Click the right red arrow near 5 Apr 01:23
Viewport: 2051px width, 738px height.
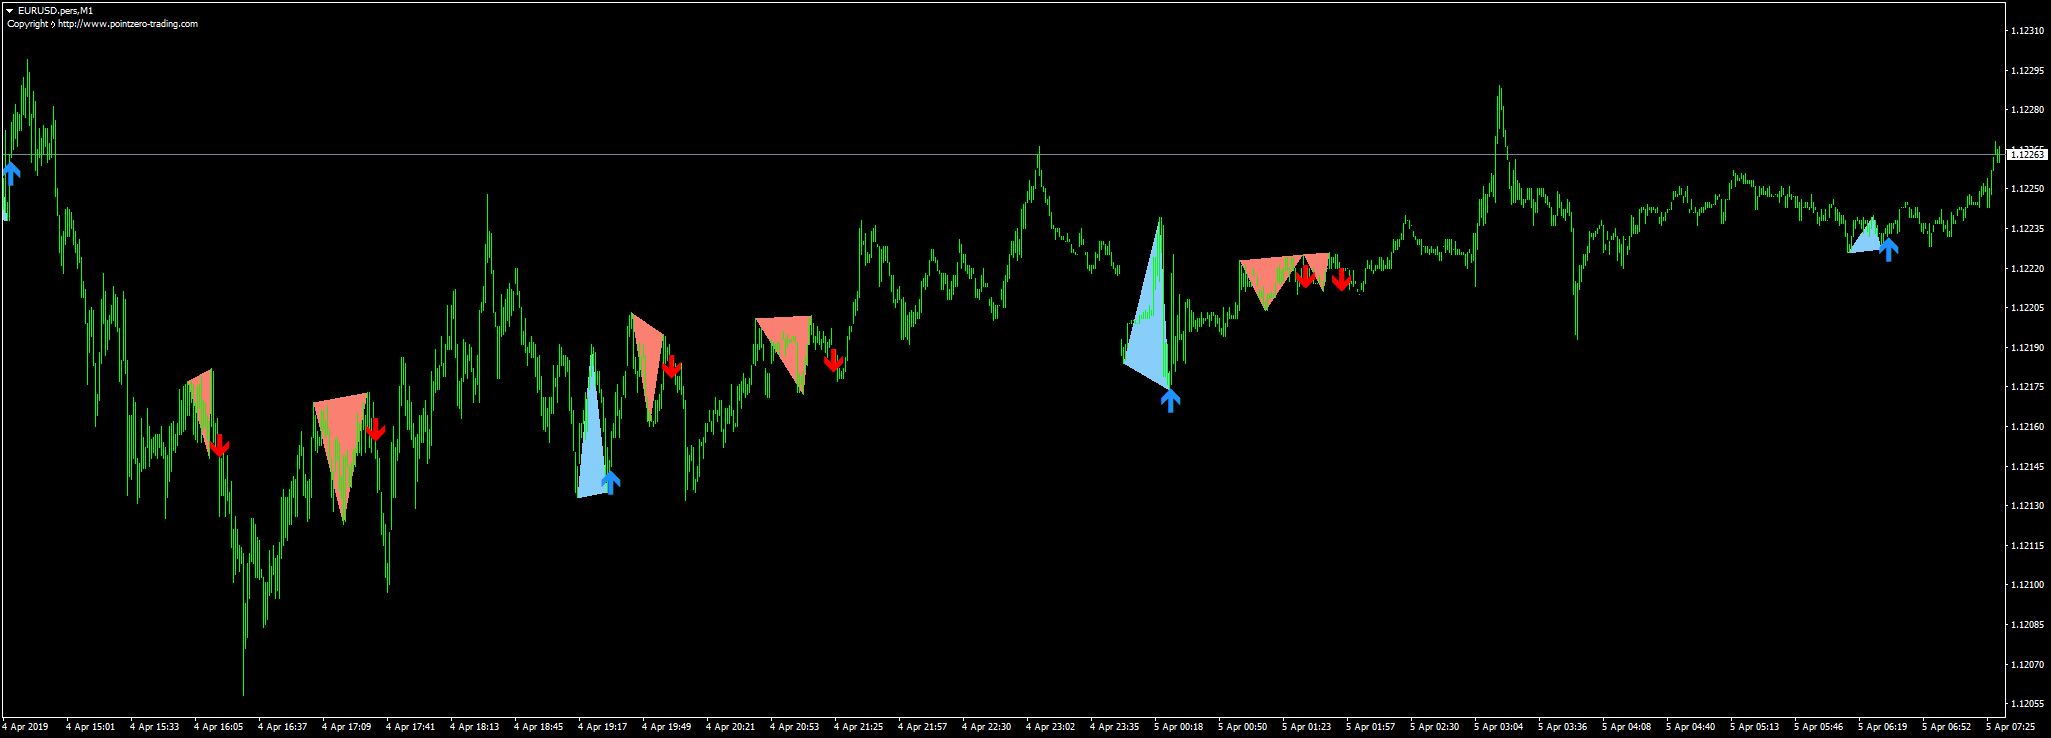pyautogui.click(x=1341, y=280)
